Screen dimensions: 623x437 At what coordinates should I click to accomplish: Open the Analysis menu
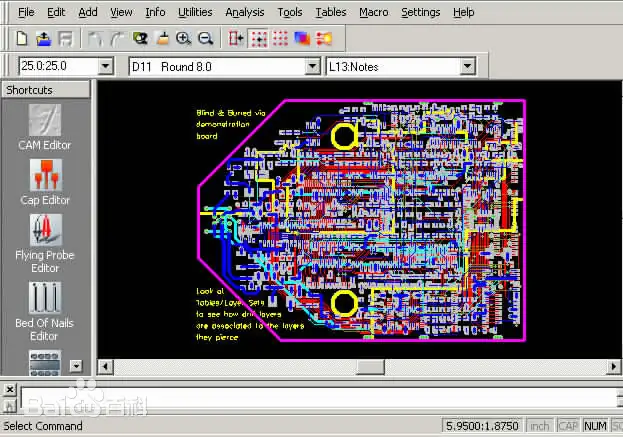pos(245,12)
